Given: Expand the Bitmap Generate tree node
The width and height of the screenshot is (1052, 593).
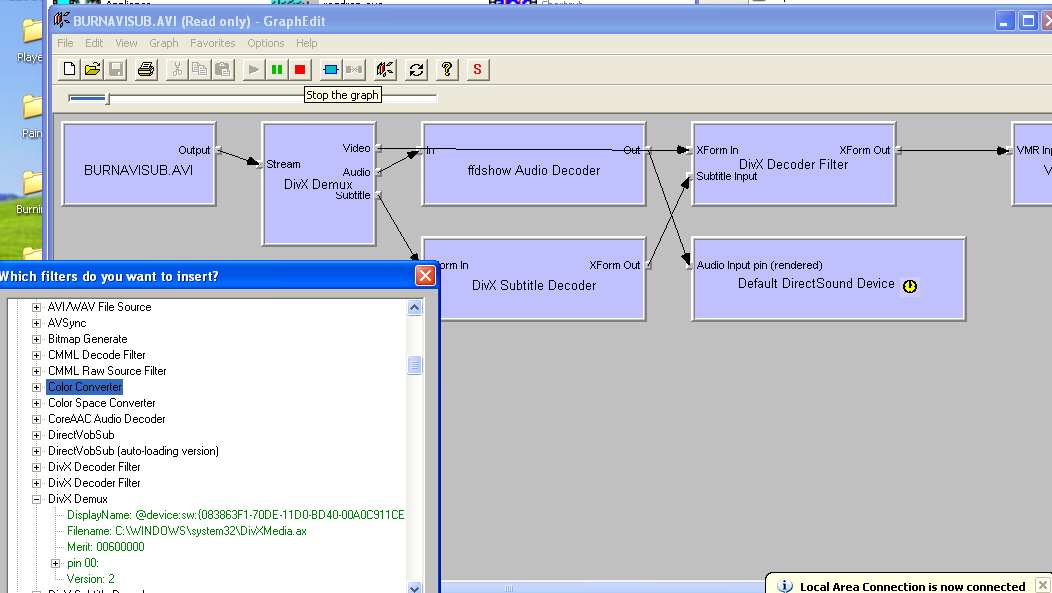Looking at the screenshot, I should coord(37,339).
